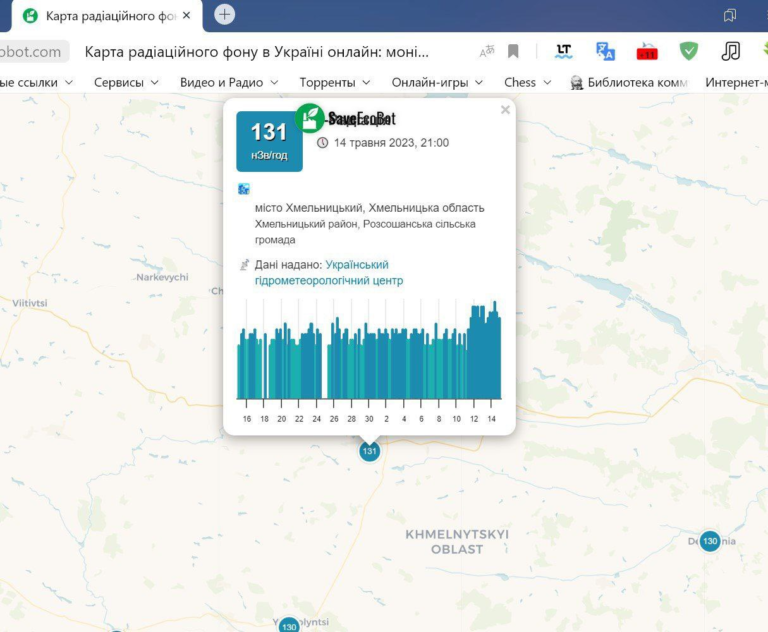Click the 131 map marker below the popup
768x632 pixels.
[370, 451]
